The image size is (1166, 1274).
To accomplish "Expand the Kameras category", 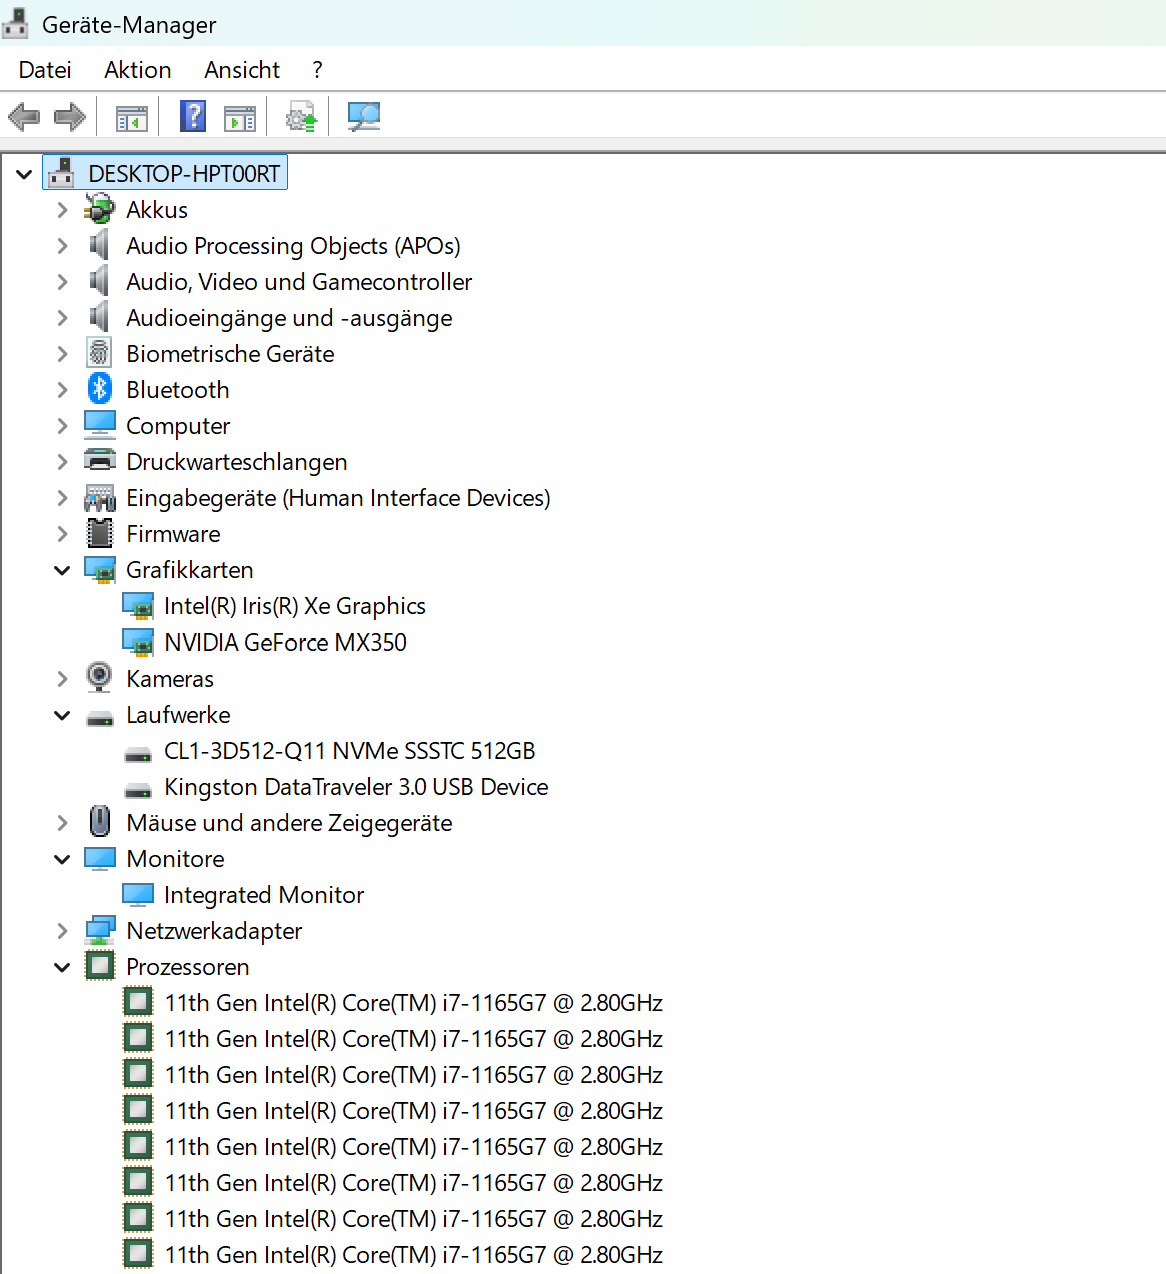I will [x=62, y=678].
